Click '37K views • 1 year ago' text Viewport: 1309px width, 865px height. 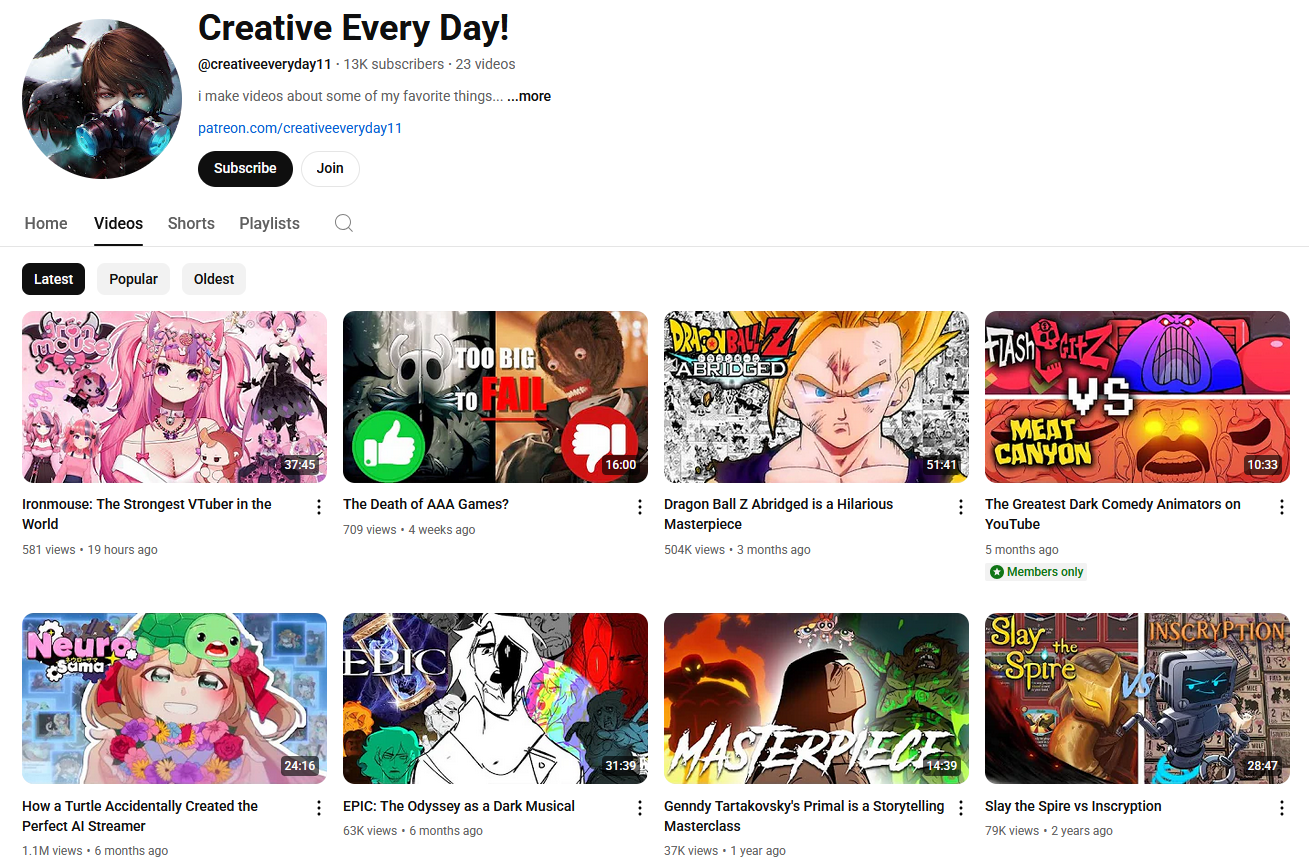725,851
